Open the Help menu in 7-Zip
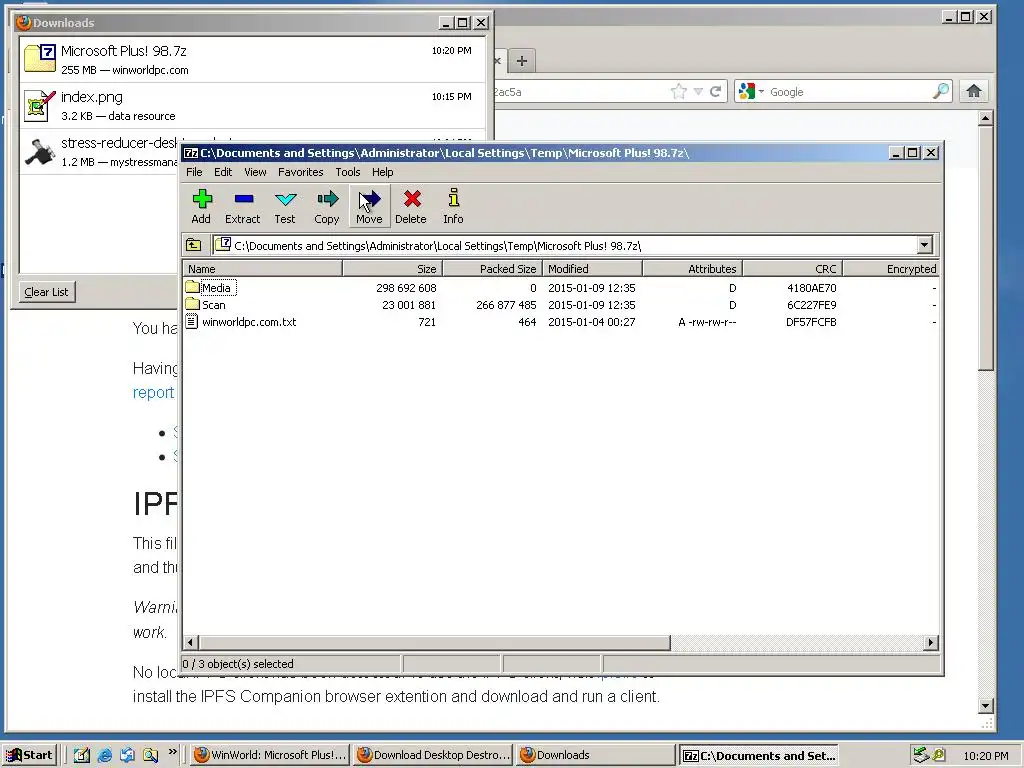This screenshot has height=768, width=1024. (x=383, y=172)
